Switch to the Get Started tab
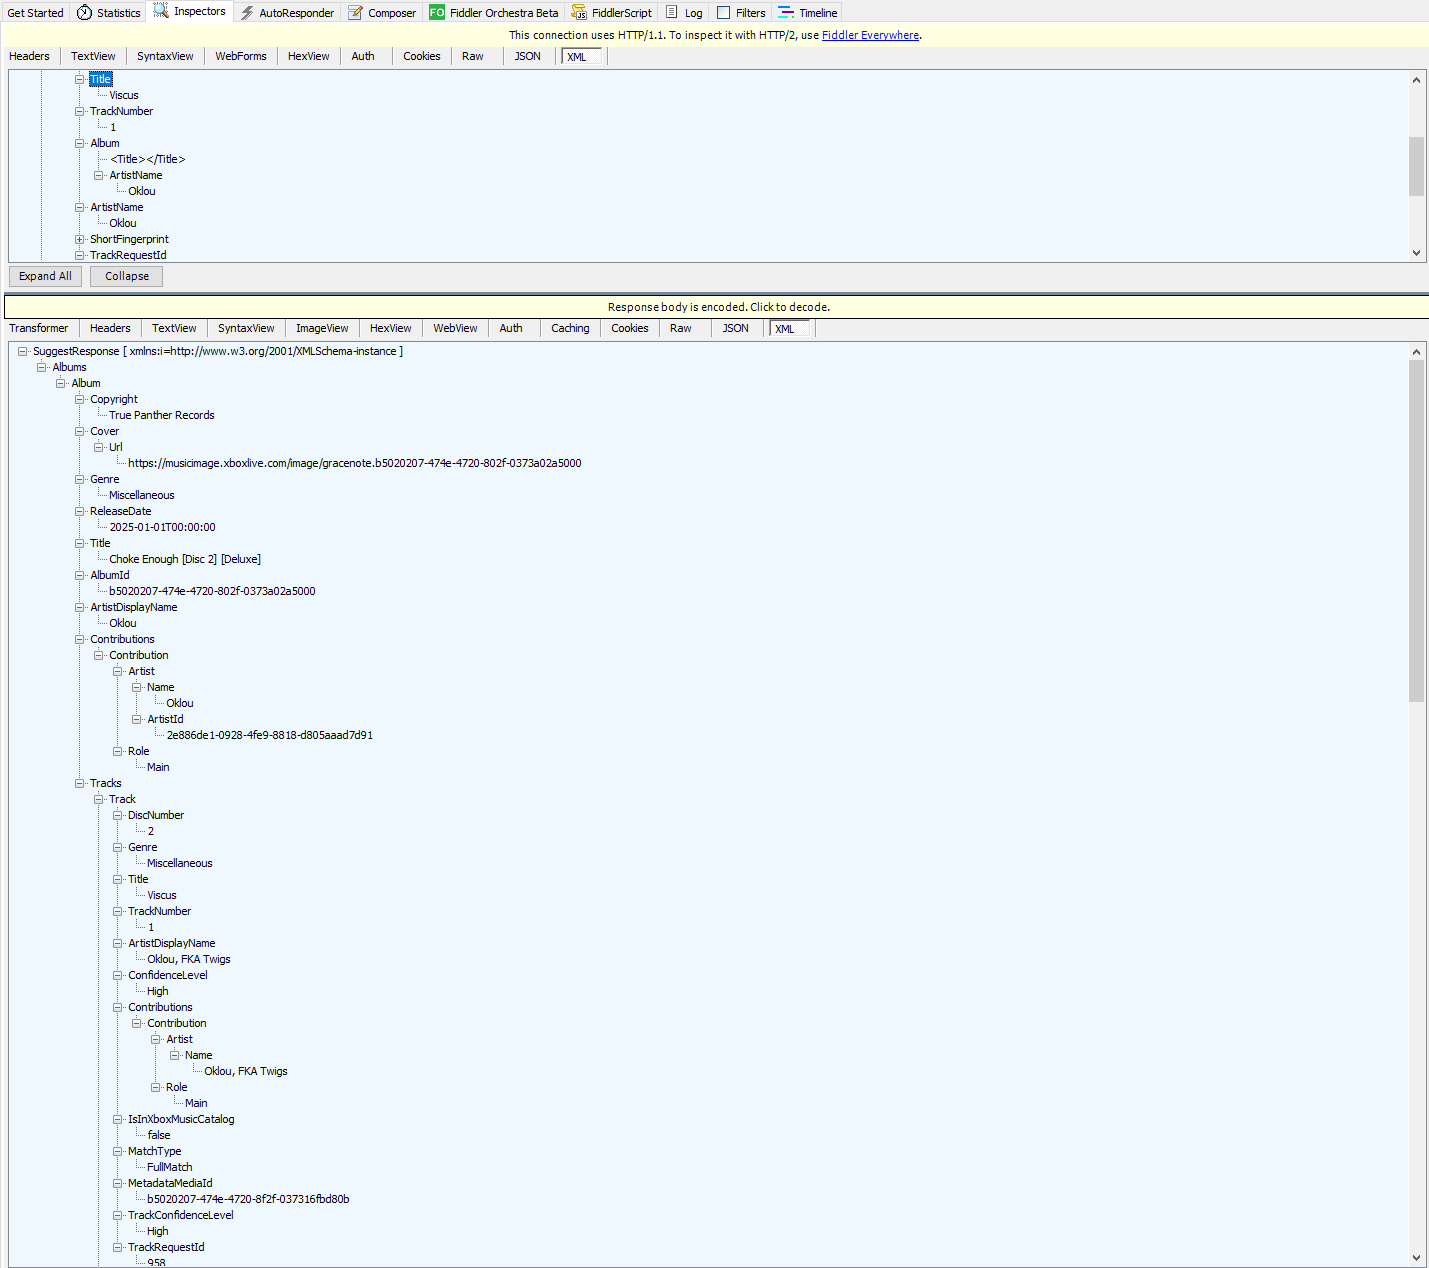Viewport: 1429px width, 1268px height. pos(35,13)
